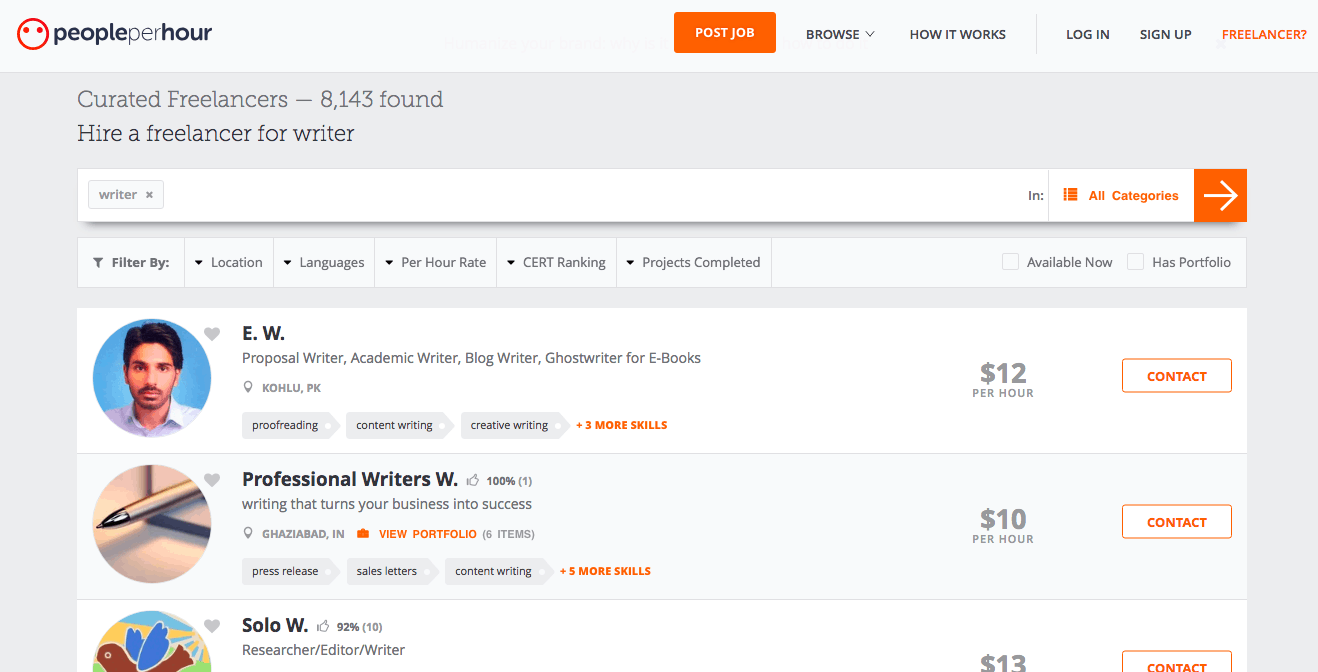Screen dimensions: 1318x672
Task: Show Professional Writers' 5 more skills
Action: point(605,571)
